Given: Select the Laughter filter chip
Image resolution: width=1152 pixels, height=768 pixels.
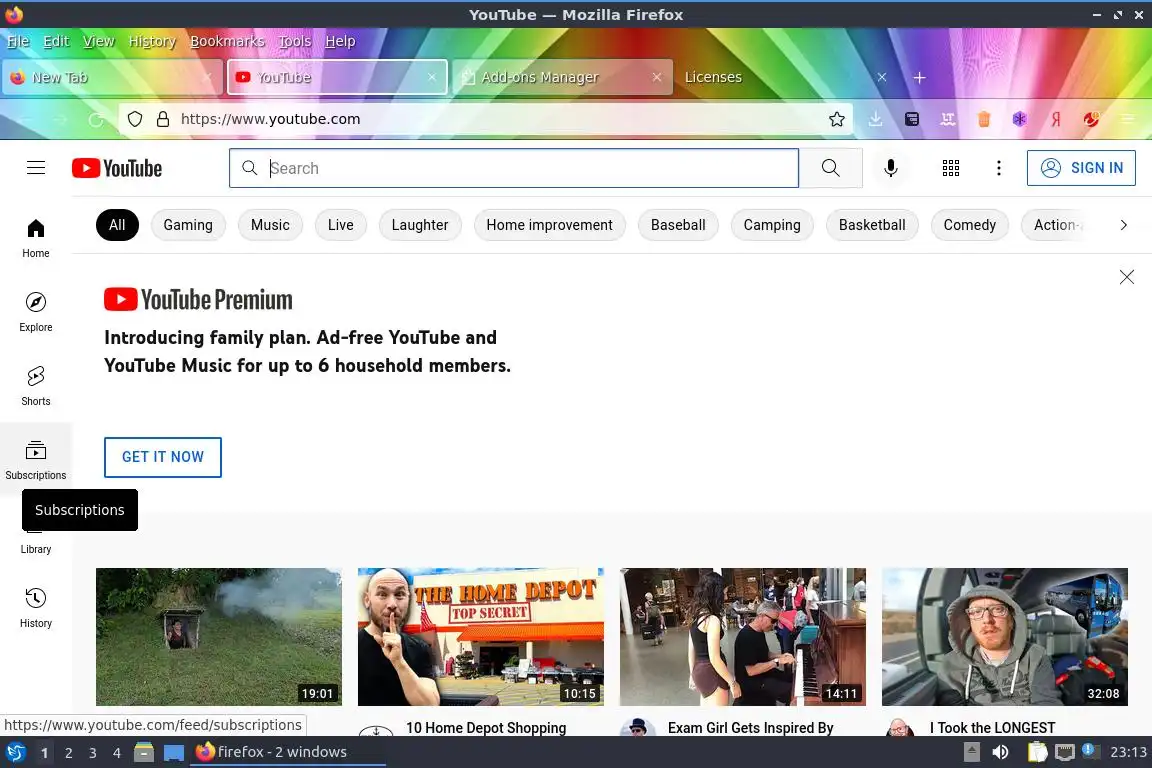Looking at the screenshot, I should (x=420, y=225).
